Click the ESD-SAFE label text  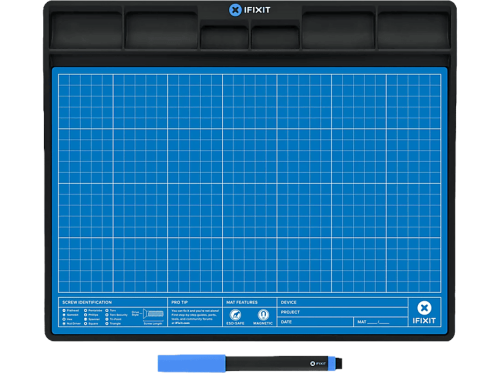tap(235, 323)
